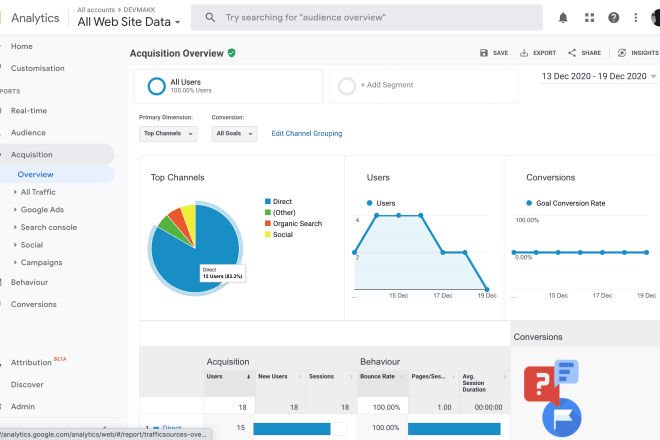Open the notifications bell
The width and height of the screenshot is (660, 440).
(x=563, y=18)
